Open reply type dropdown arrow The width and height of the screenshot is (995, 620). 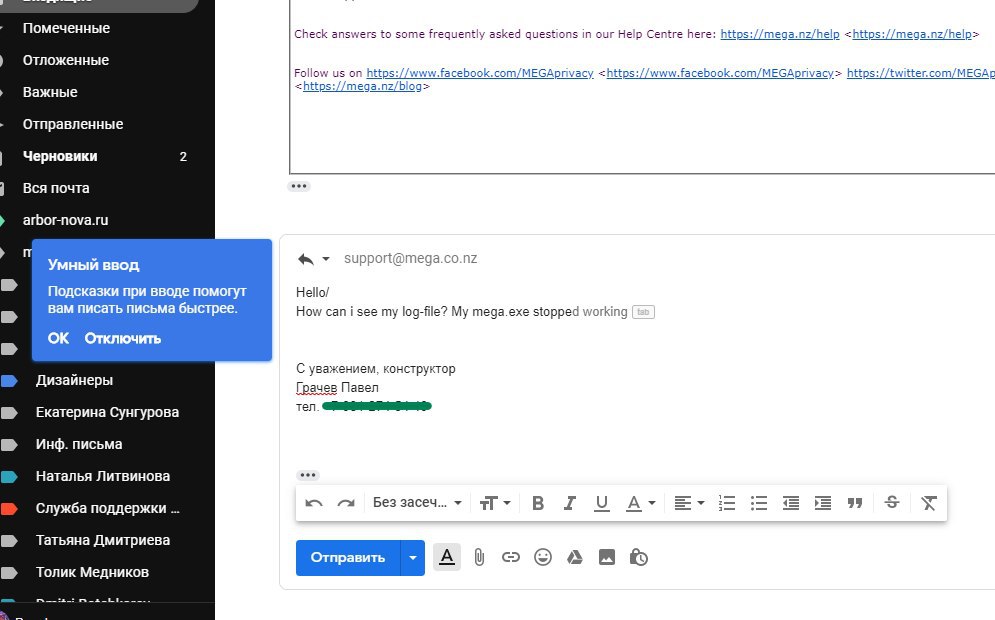pyautogui.click(x=326, y=259)
